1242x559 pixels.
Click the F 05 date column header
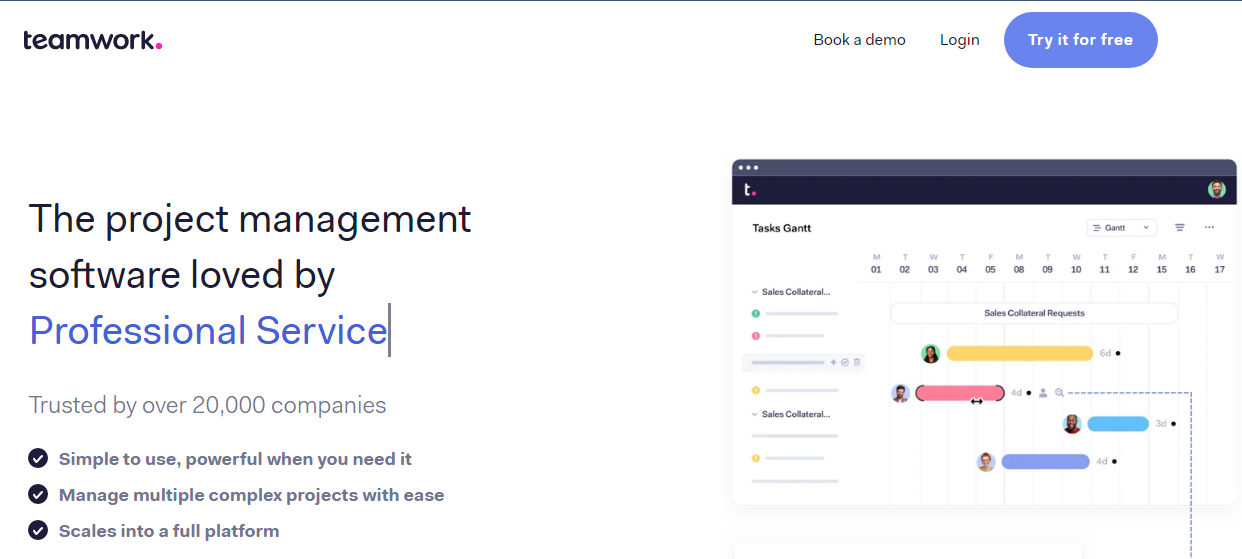990,263
